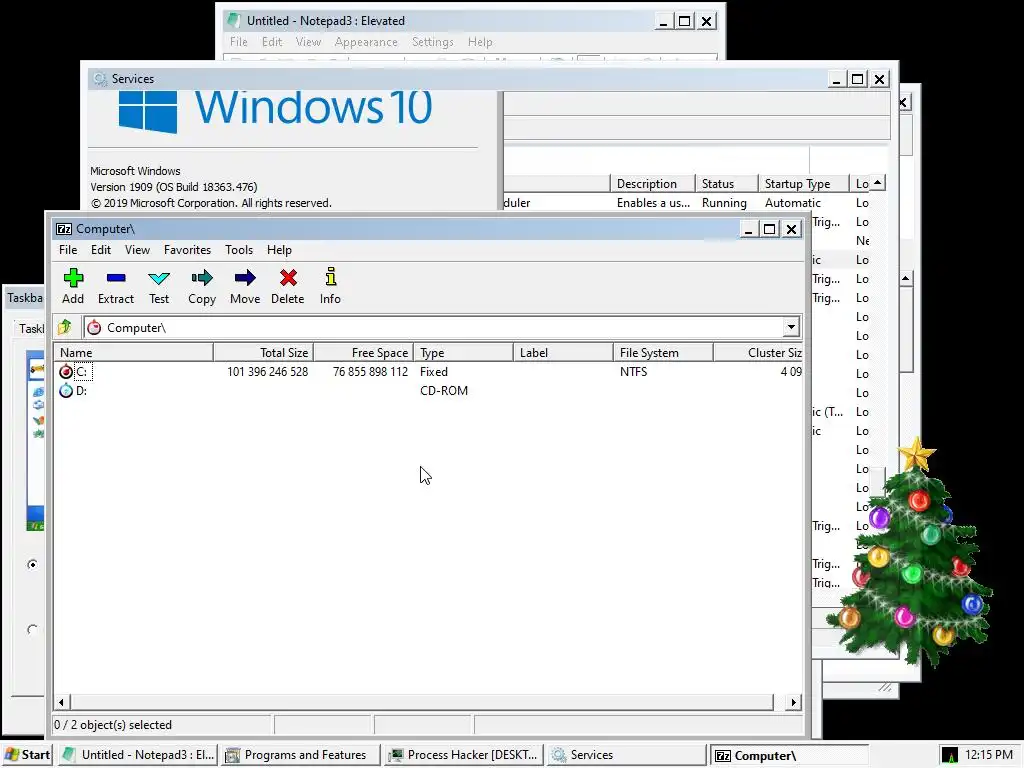Click the Running status cell in Services

click(724, 203)
